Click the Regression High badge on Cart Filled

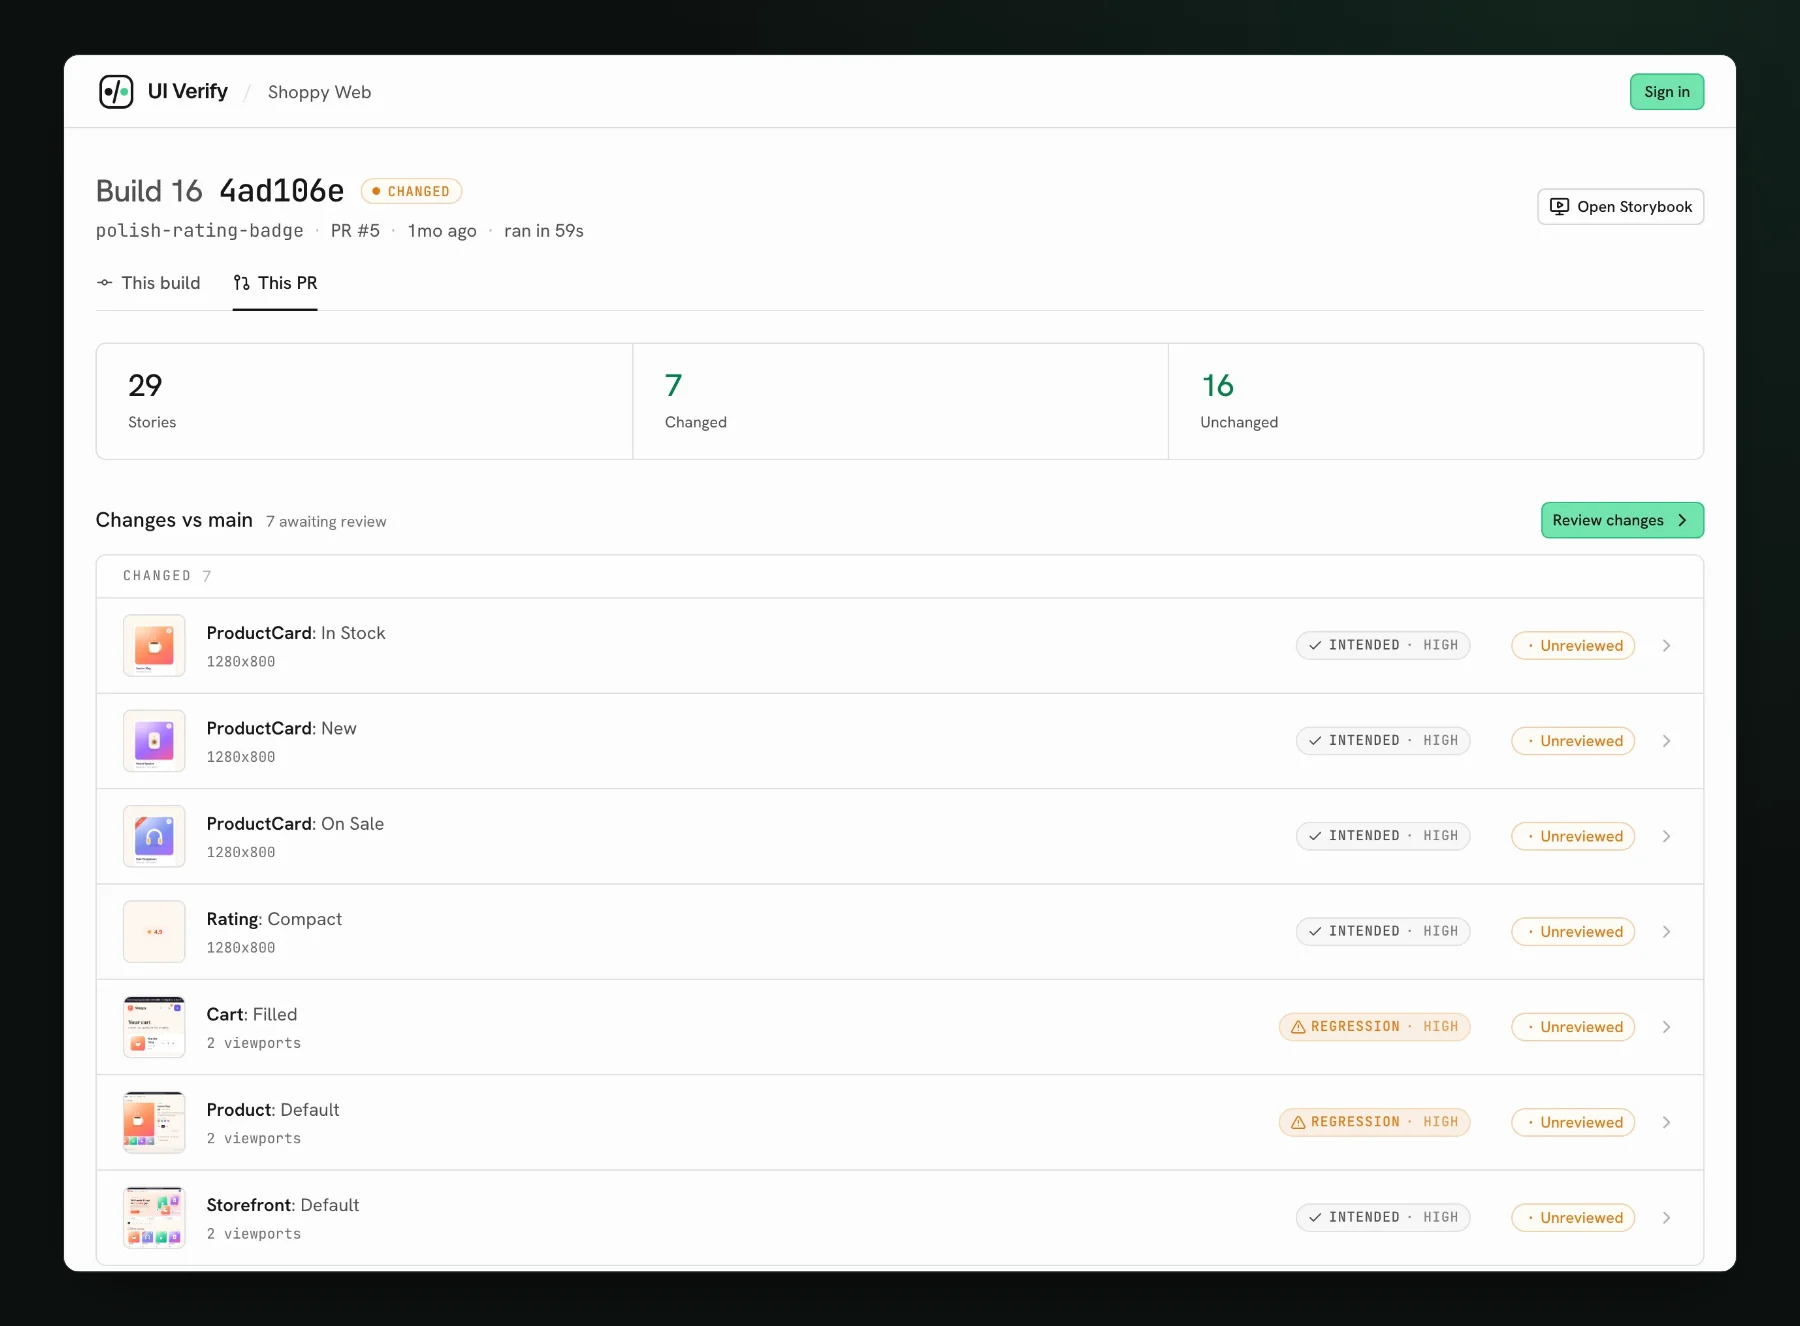pos(1374,1027)
